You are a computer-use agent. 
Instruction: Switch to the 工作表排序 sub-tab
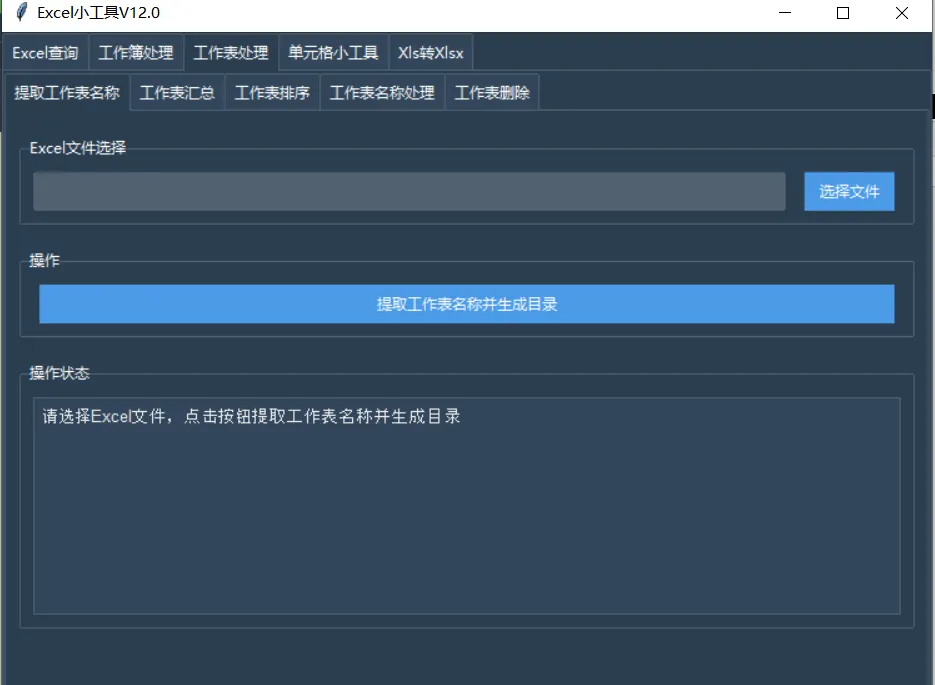click(272, 93)
